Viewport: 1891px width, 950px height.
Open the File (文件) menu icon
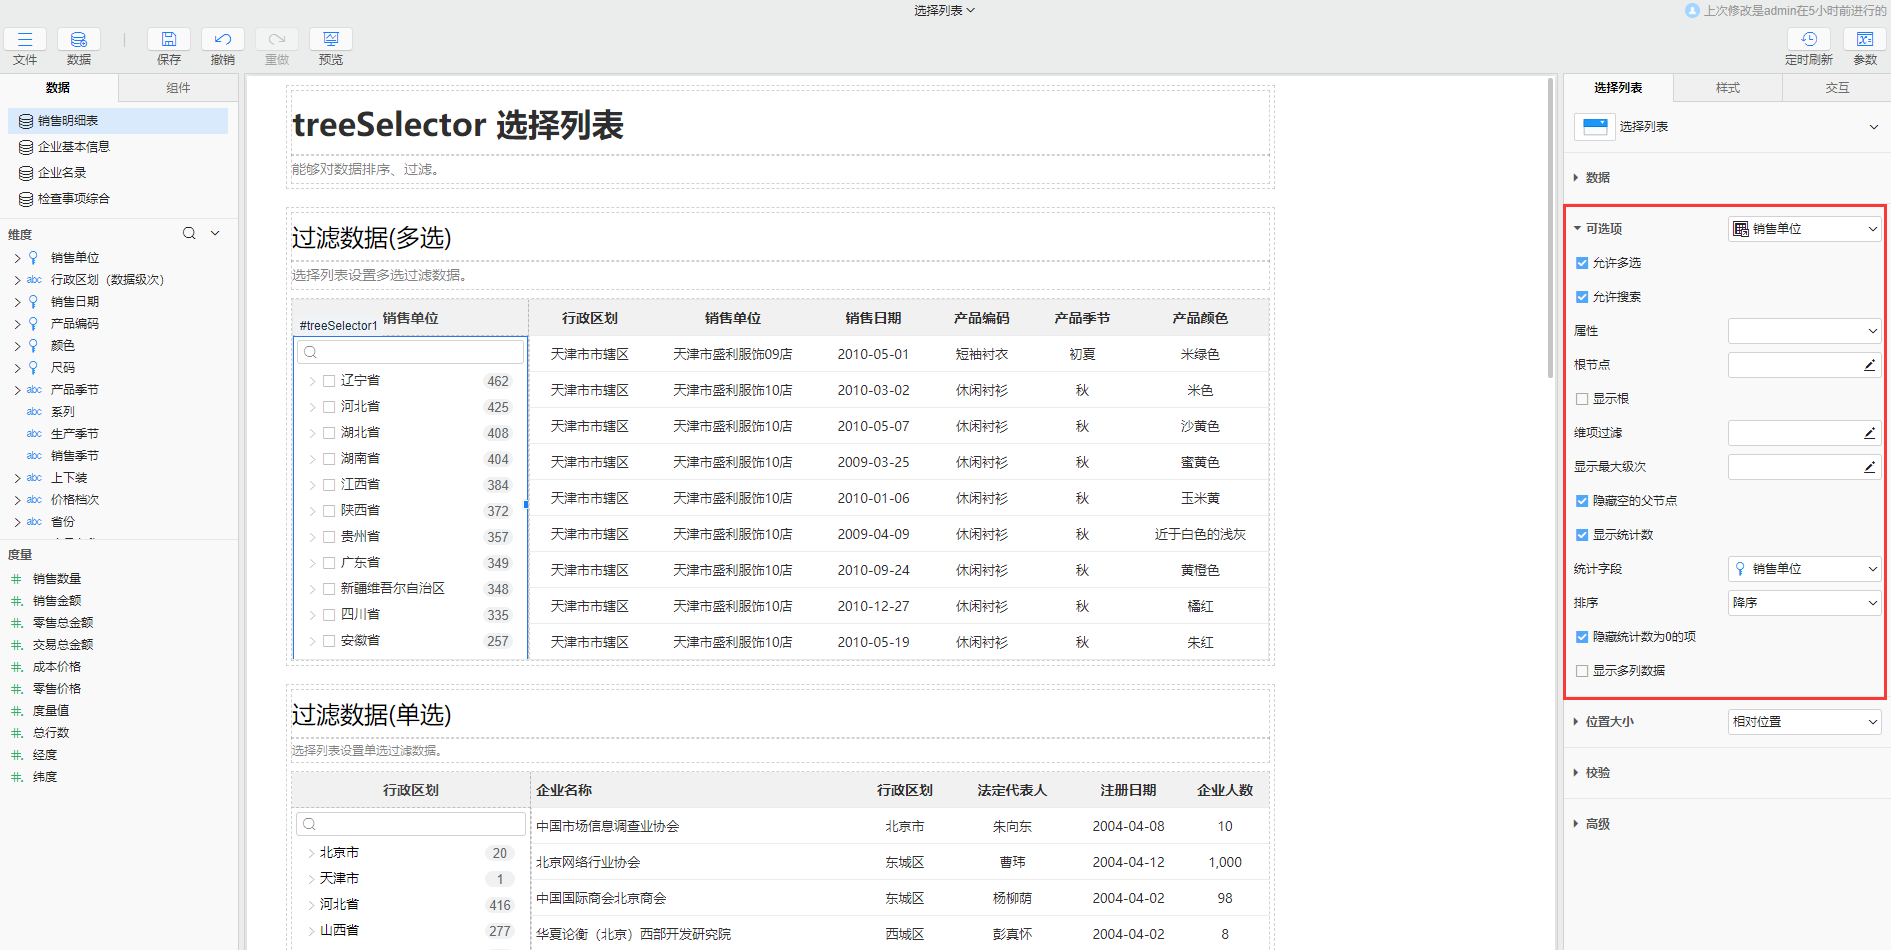25,40
